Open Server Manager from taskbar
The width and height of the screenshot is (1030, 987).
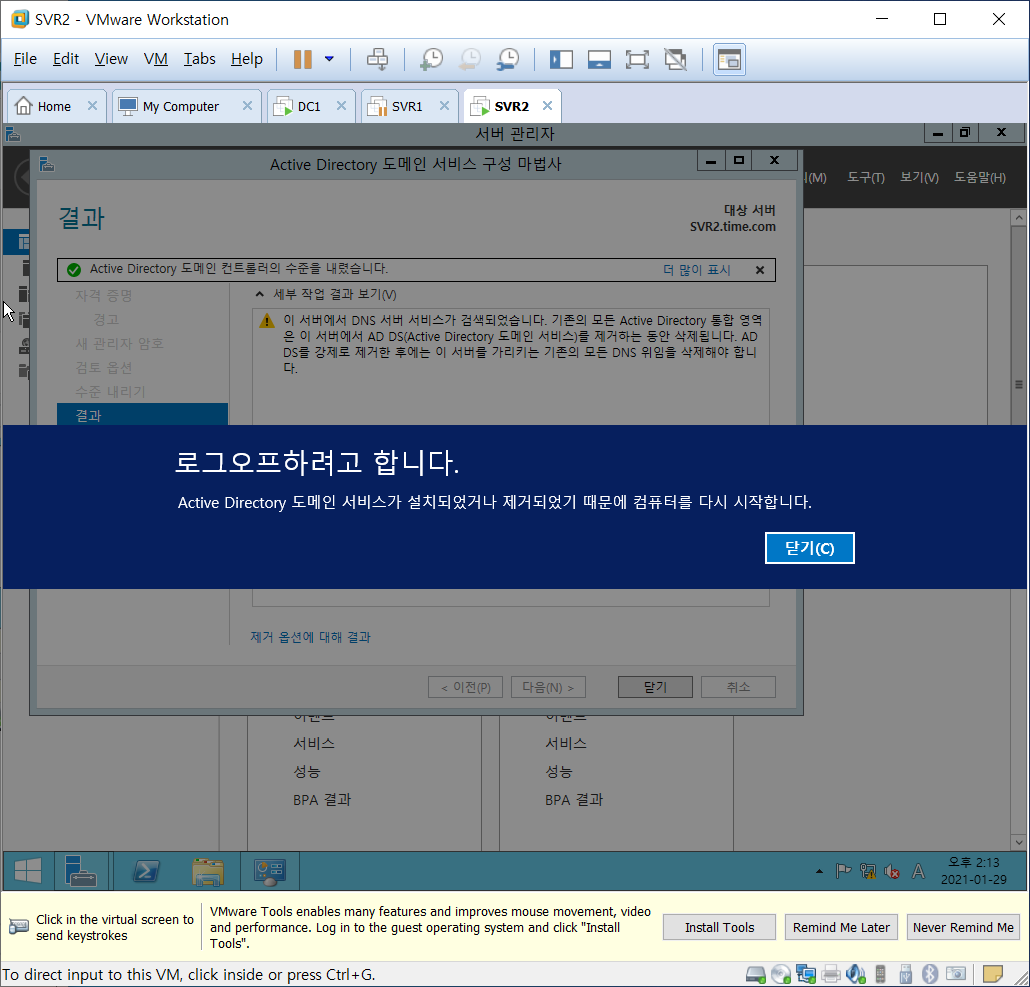click(81, 871)
